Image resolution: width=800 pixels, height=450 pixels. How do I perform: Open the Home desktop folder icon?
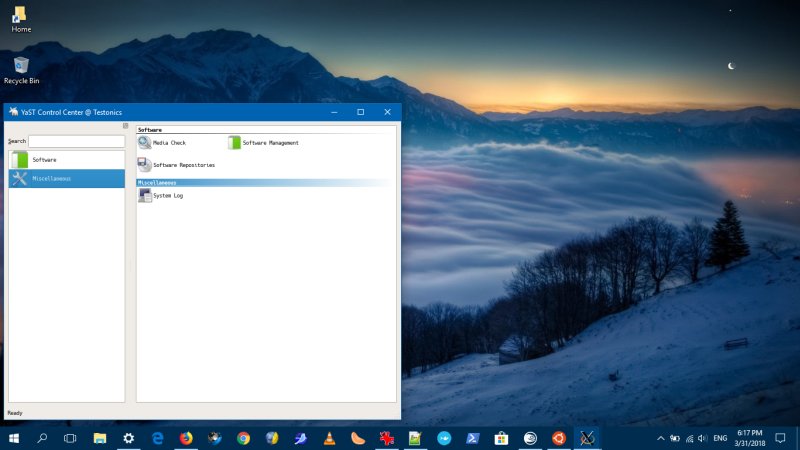[x=21, y=19]
